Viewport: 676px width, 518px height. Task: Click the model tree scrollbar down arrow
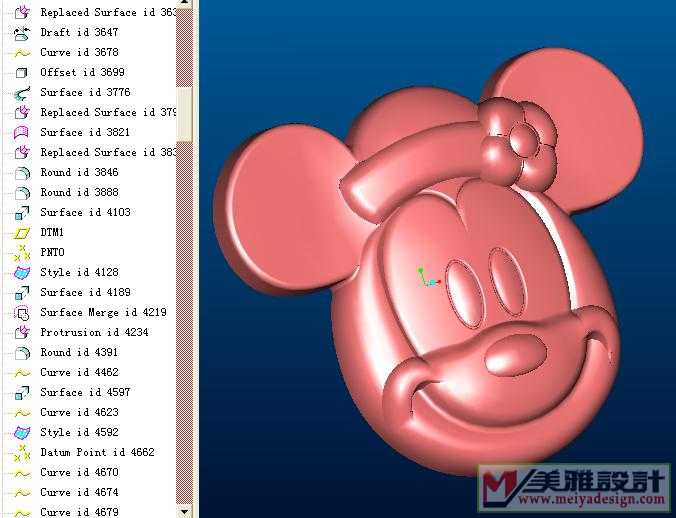[184, 512]
